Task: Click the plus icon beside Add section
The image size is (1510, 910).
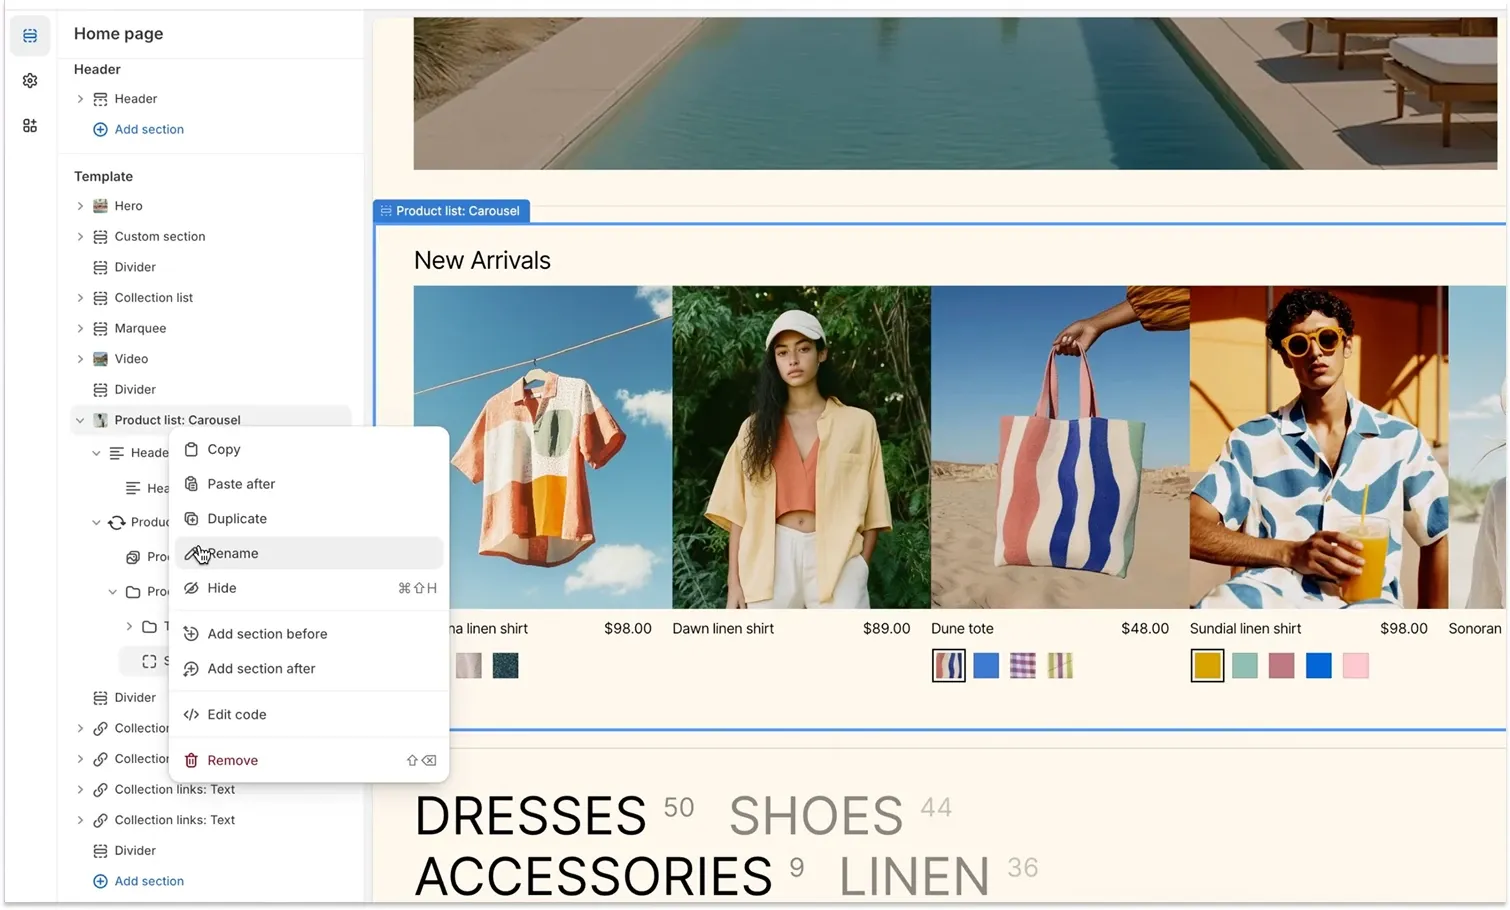Action: pyautogui.click(x=100, y=129)
